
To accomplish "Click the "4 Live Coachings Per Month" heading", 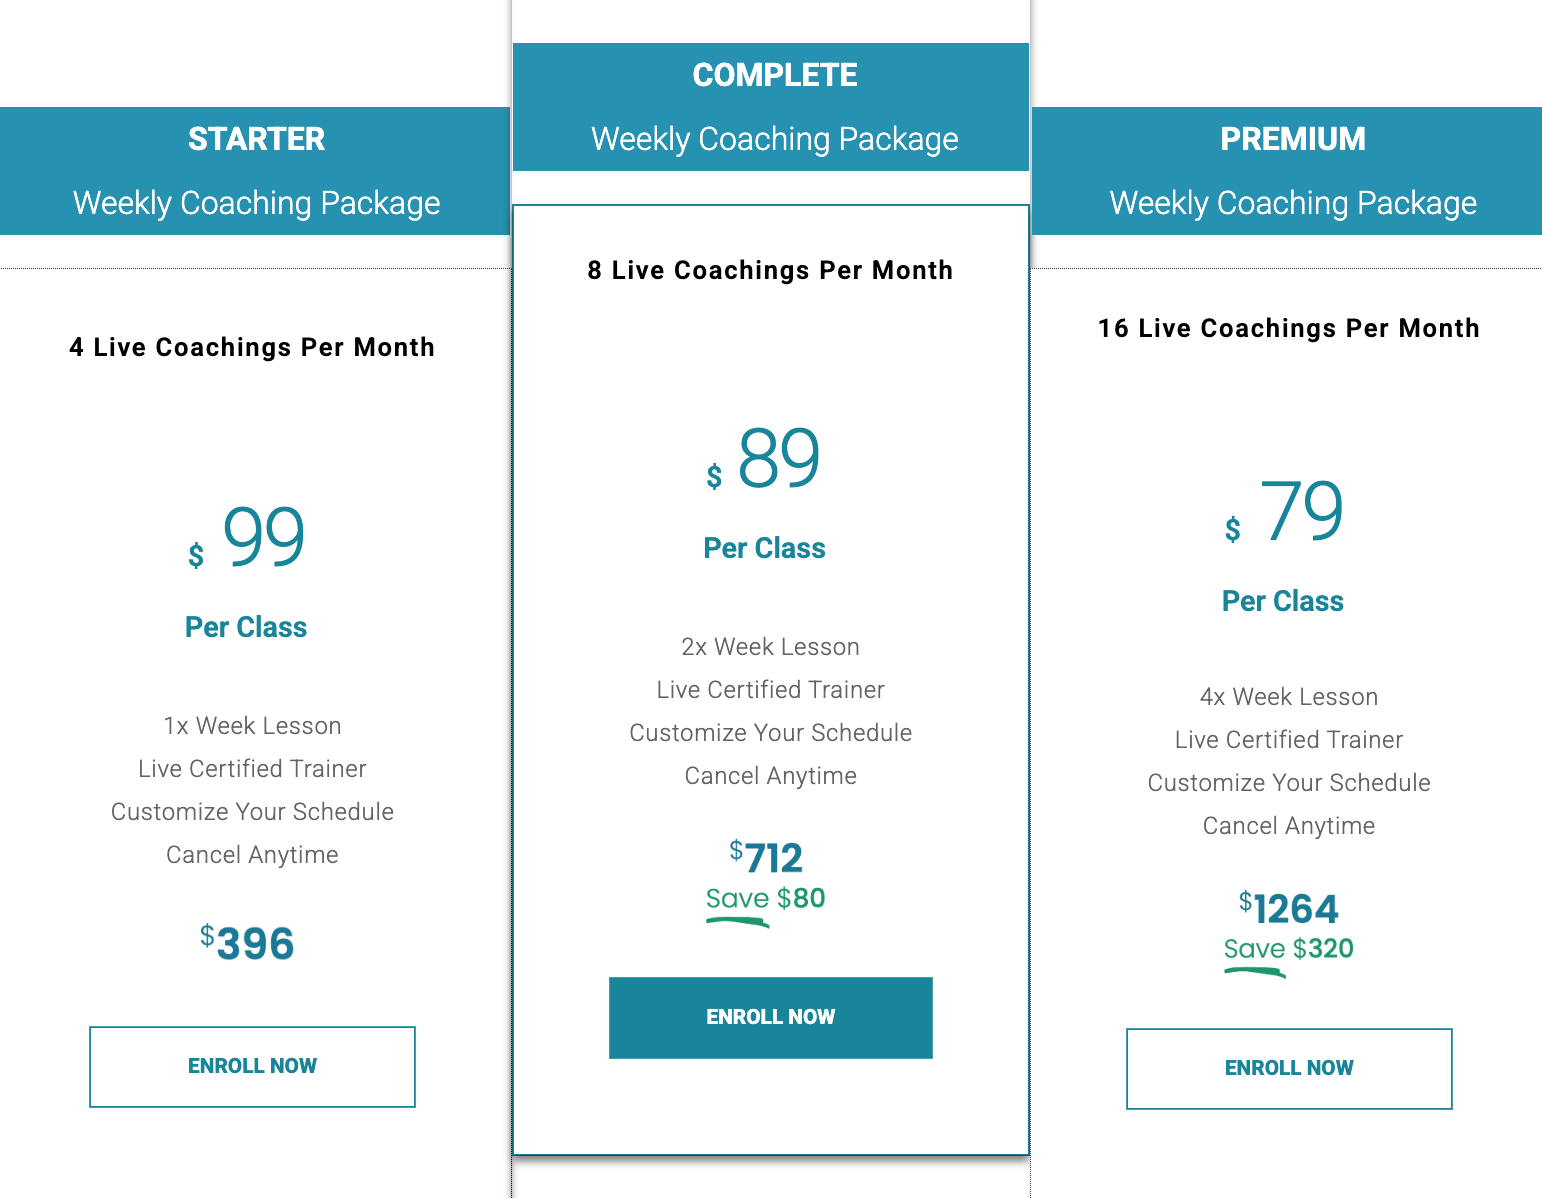I will point(252,347).
